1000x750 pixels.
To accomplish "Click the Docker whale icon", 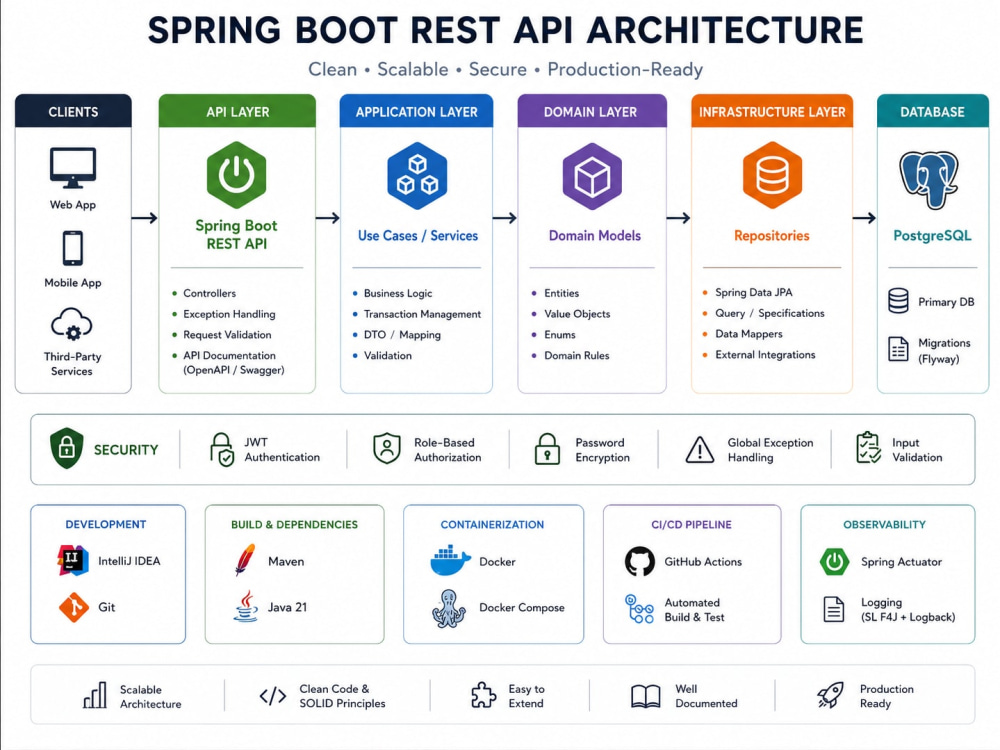I will point(450,561).
